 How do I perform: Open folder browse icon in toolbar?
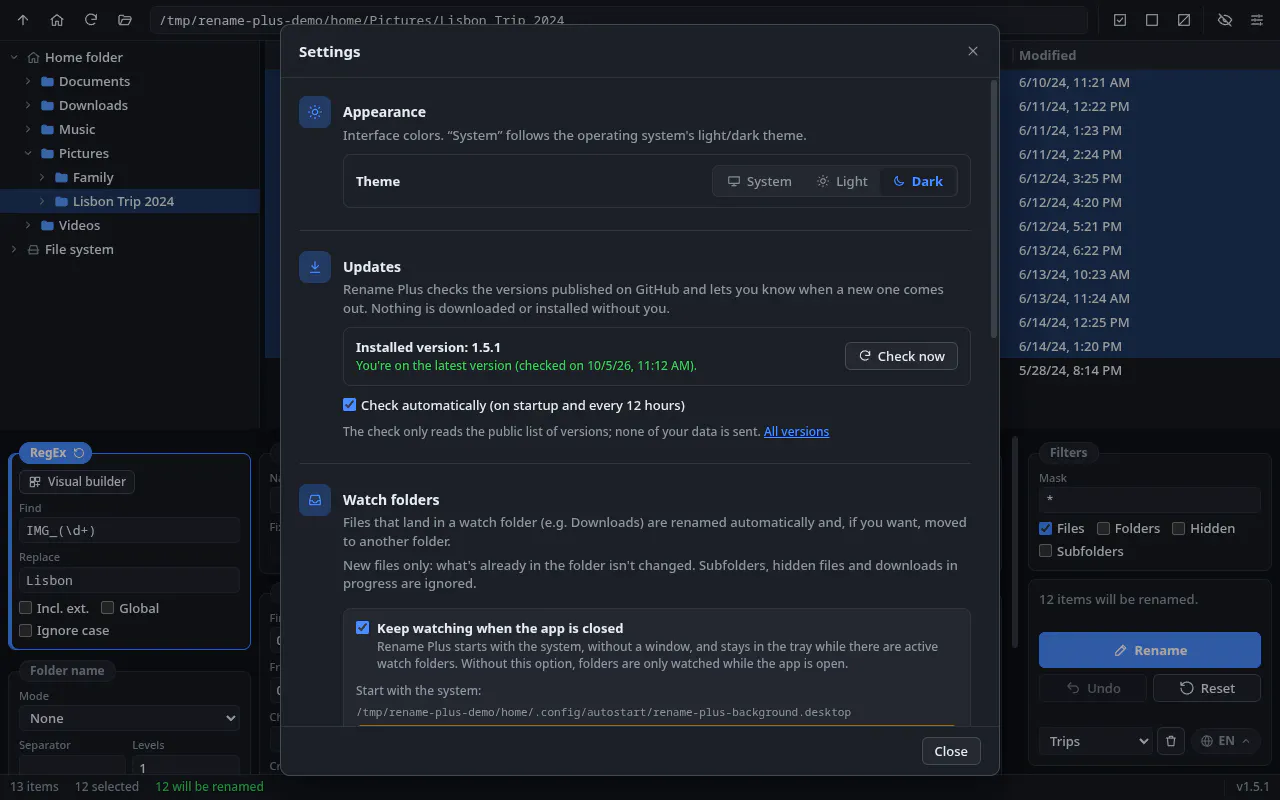click(125, 20)
